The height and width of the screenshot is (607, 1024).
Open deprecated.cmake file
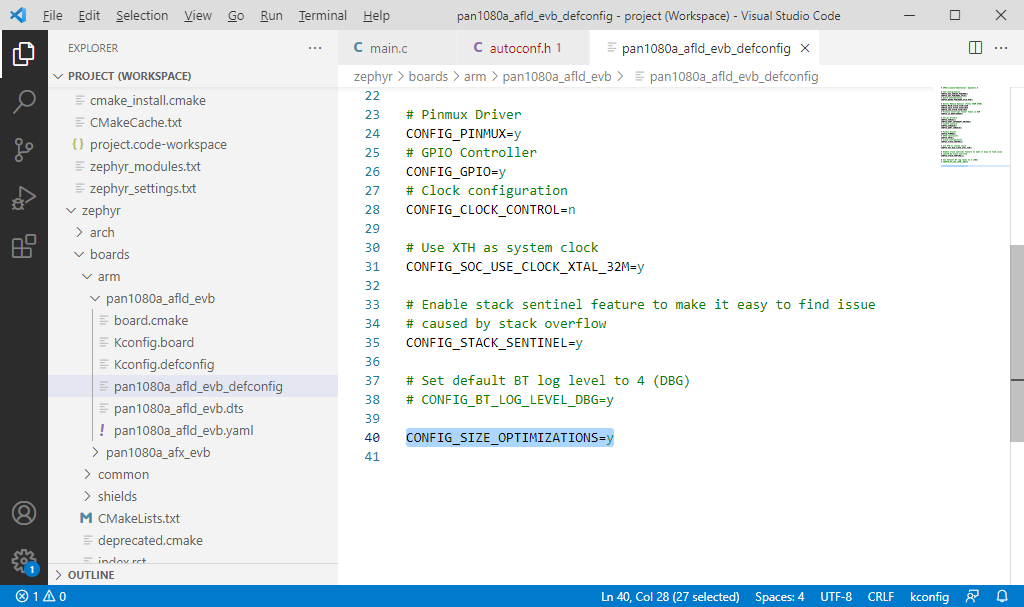click(x=193, y=540)
